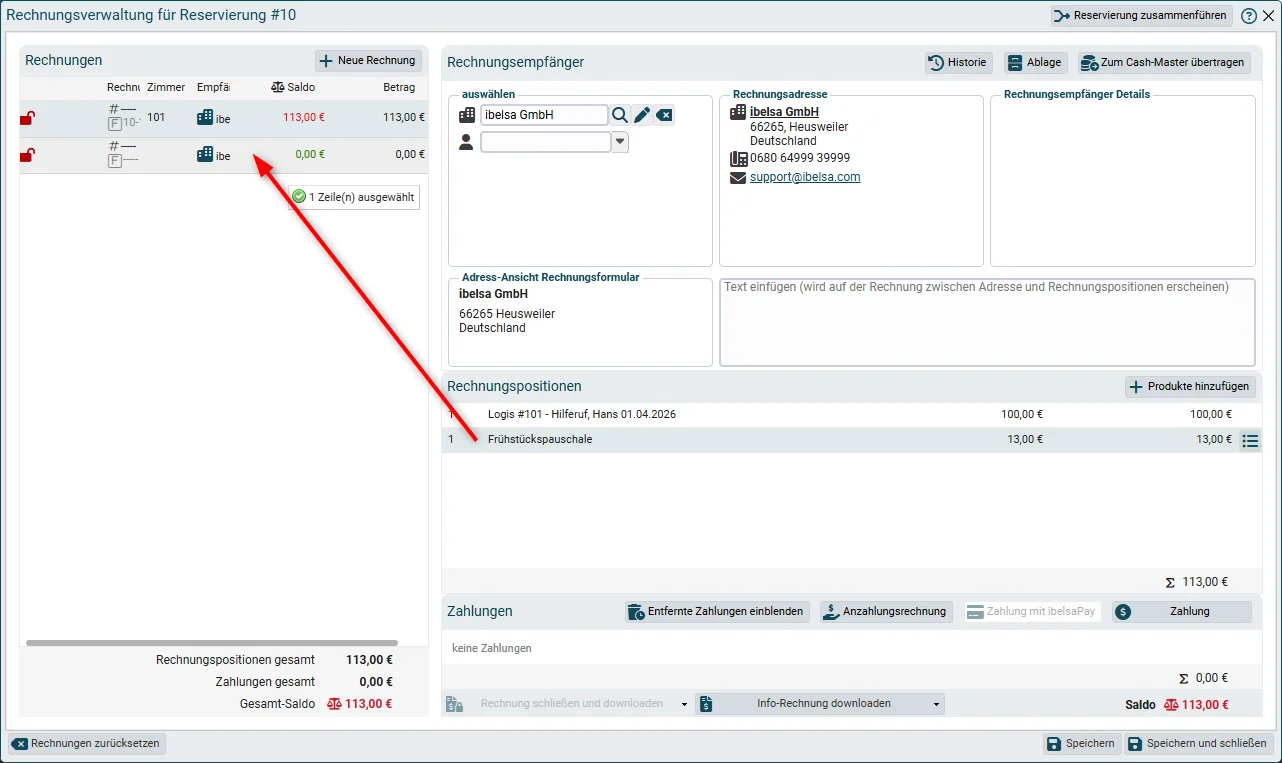Create a Neue Rechnung
The height and width of the screenshot is (763, 1282).
tap(368, 61)
